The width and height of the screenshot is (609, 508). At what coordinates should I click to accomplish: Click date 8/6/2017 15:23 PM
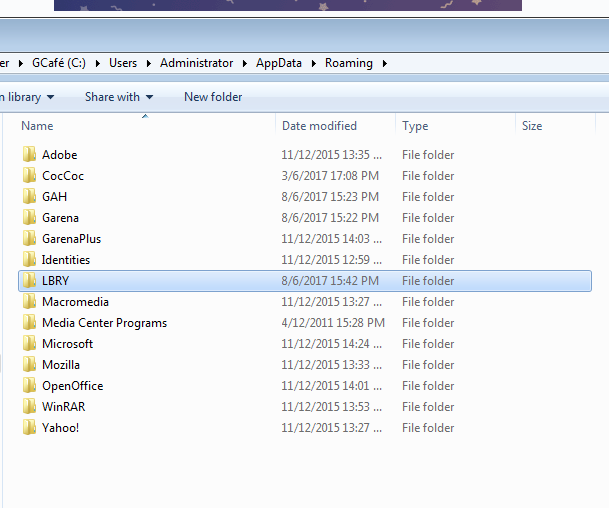coord(330,197)
